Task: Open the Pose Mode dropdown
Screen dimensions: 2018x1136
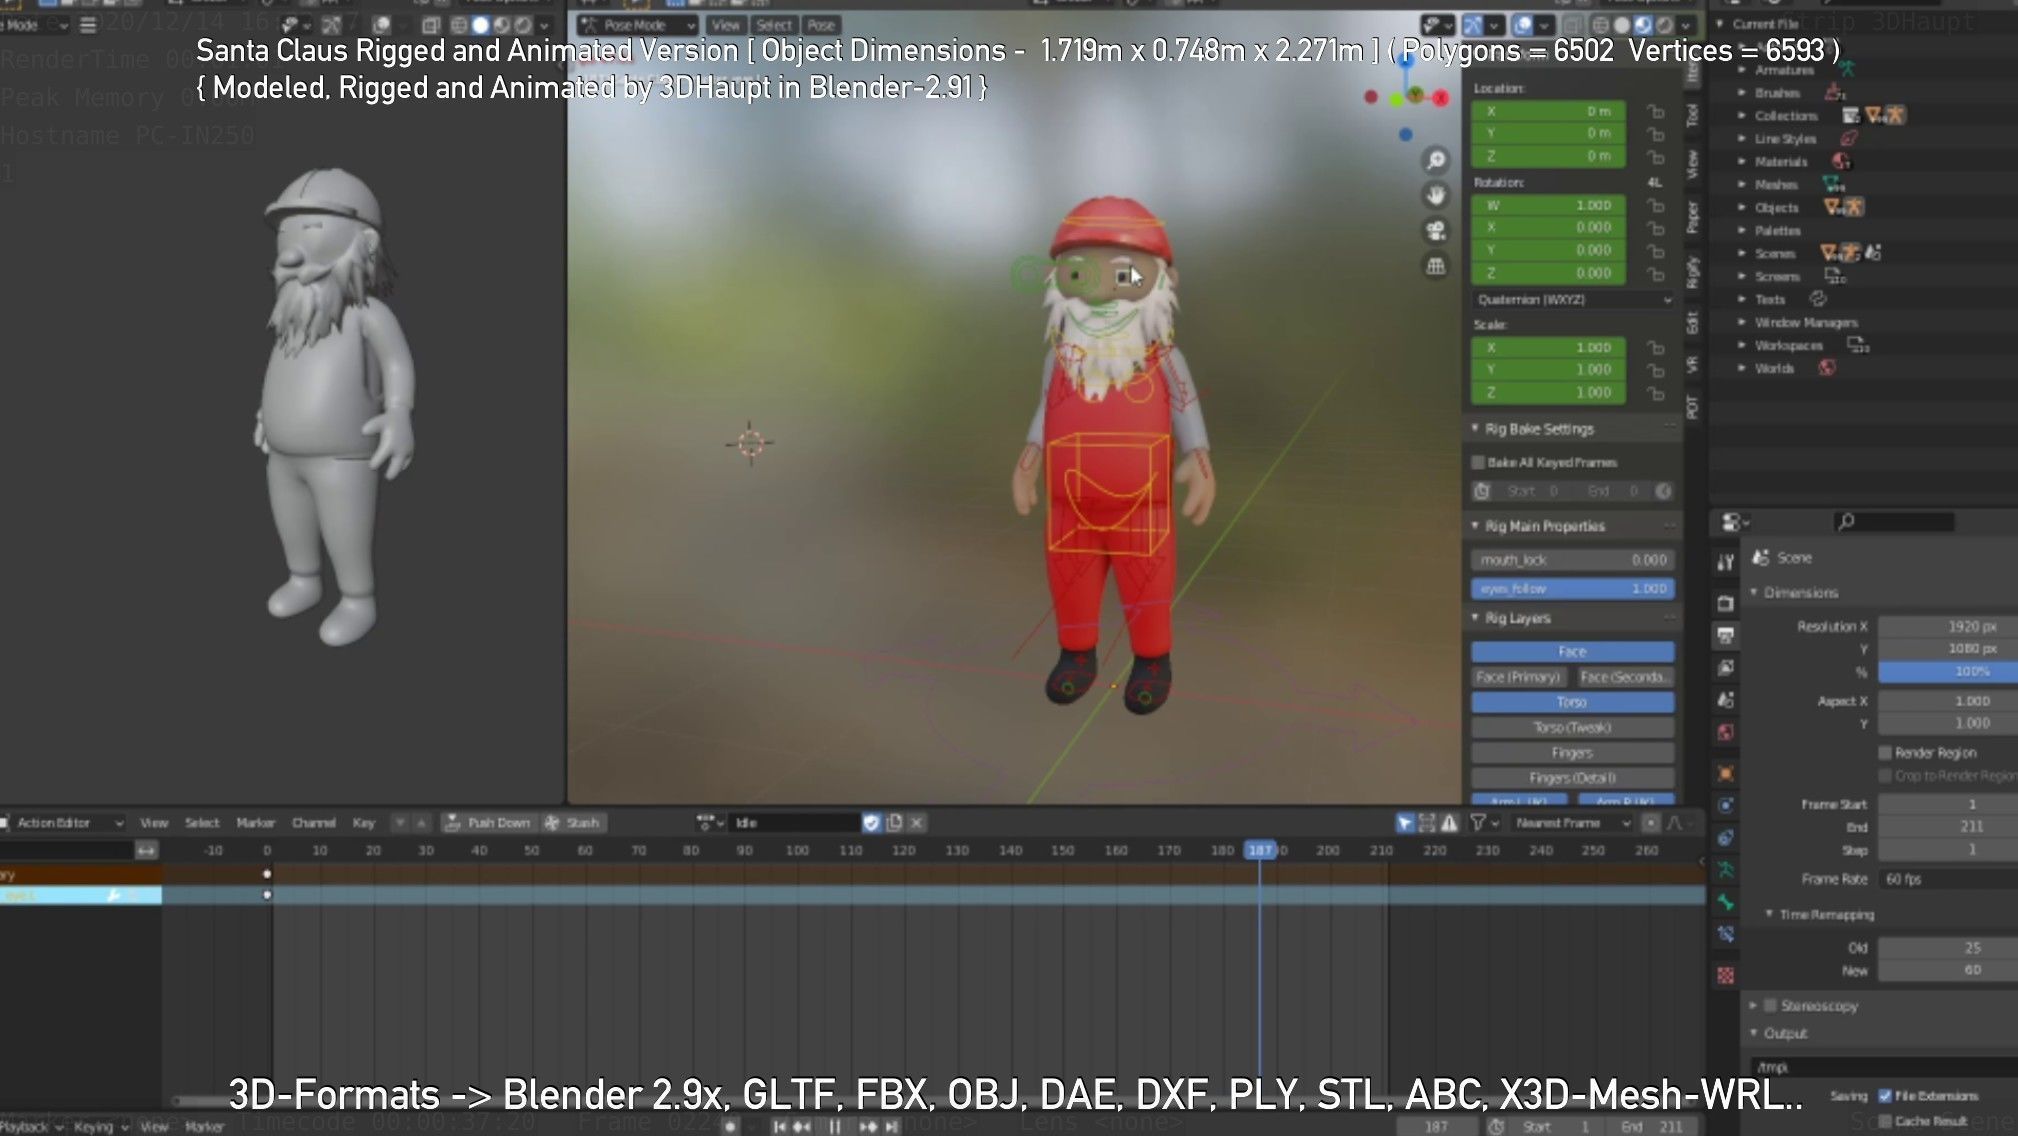Action: [638, 25]
